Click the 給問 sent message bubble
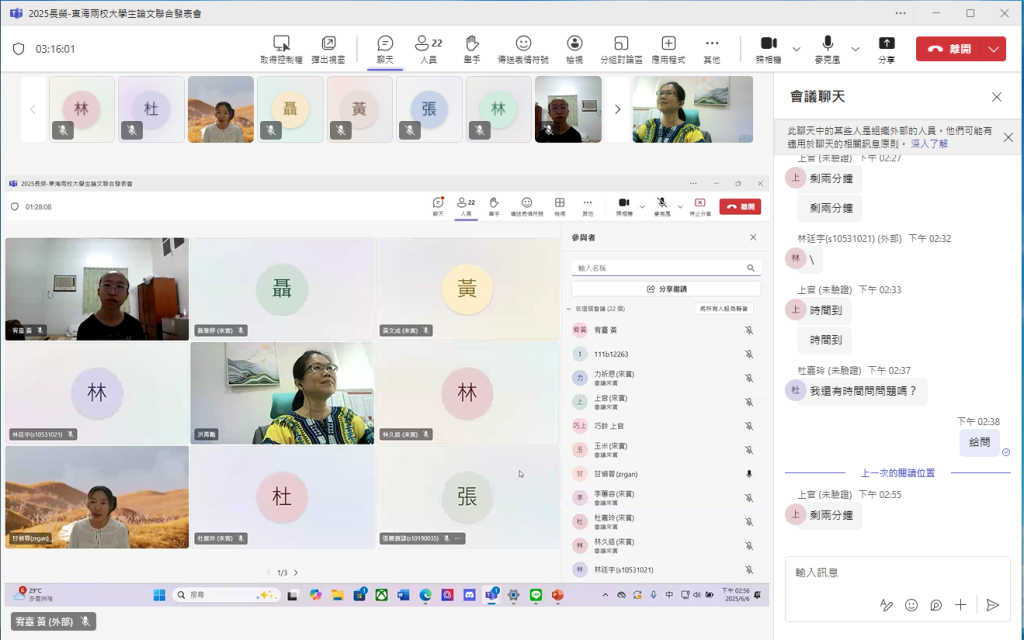 click(979, 442)
